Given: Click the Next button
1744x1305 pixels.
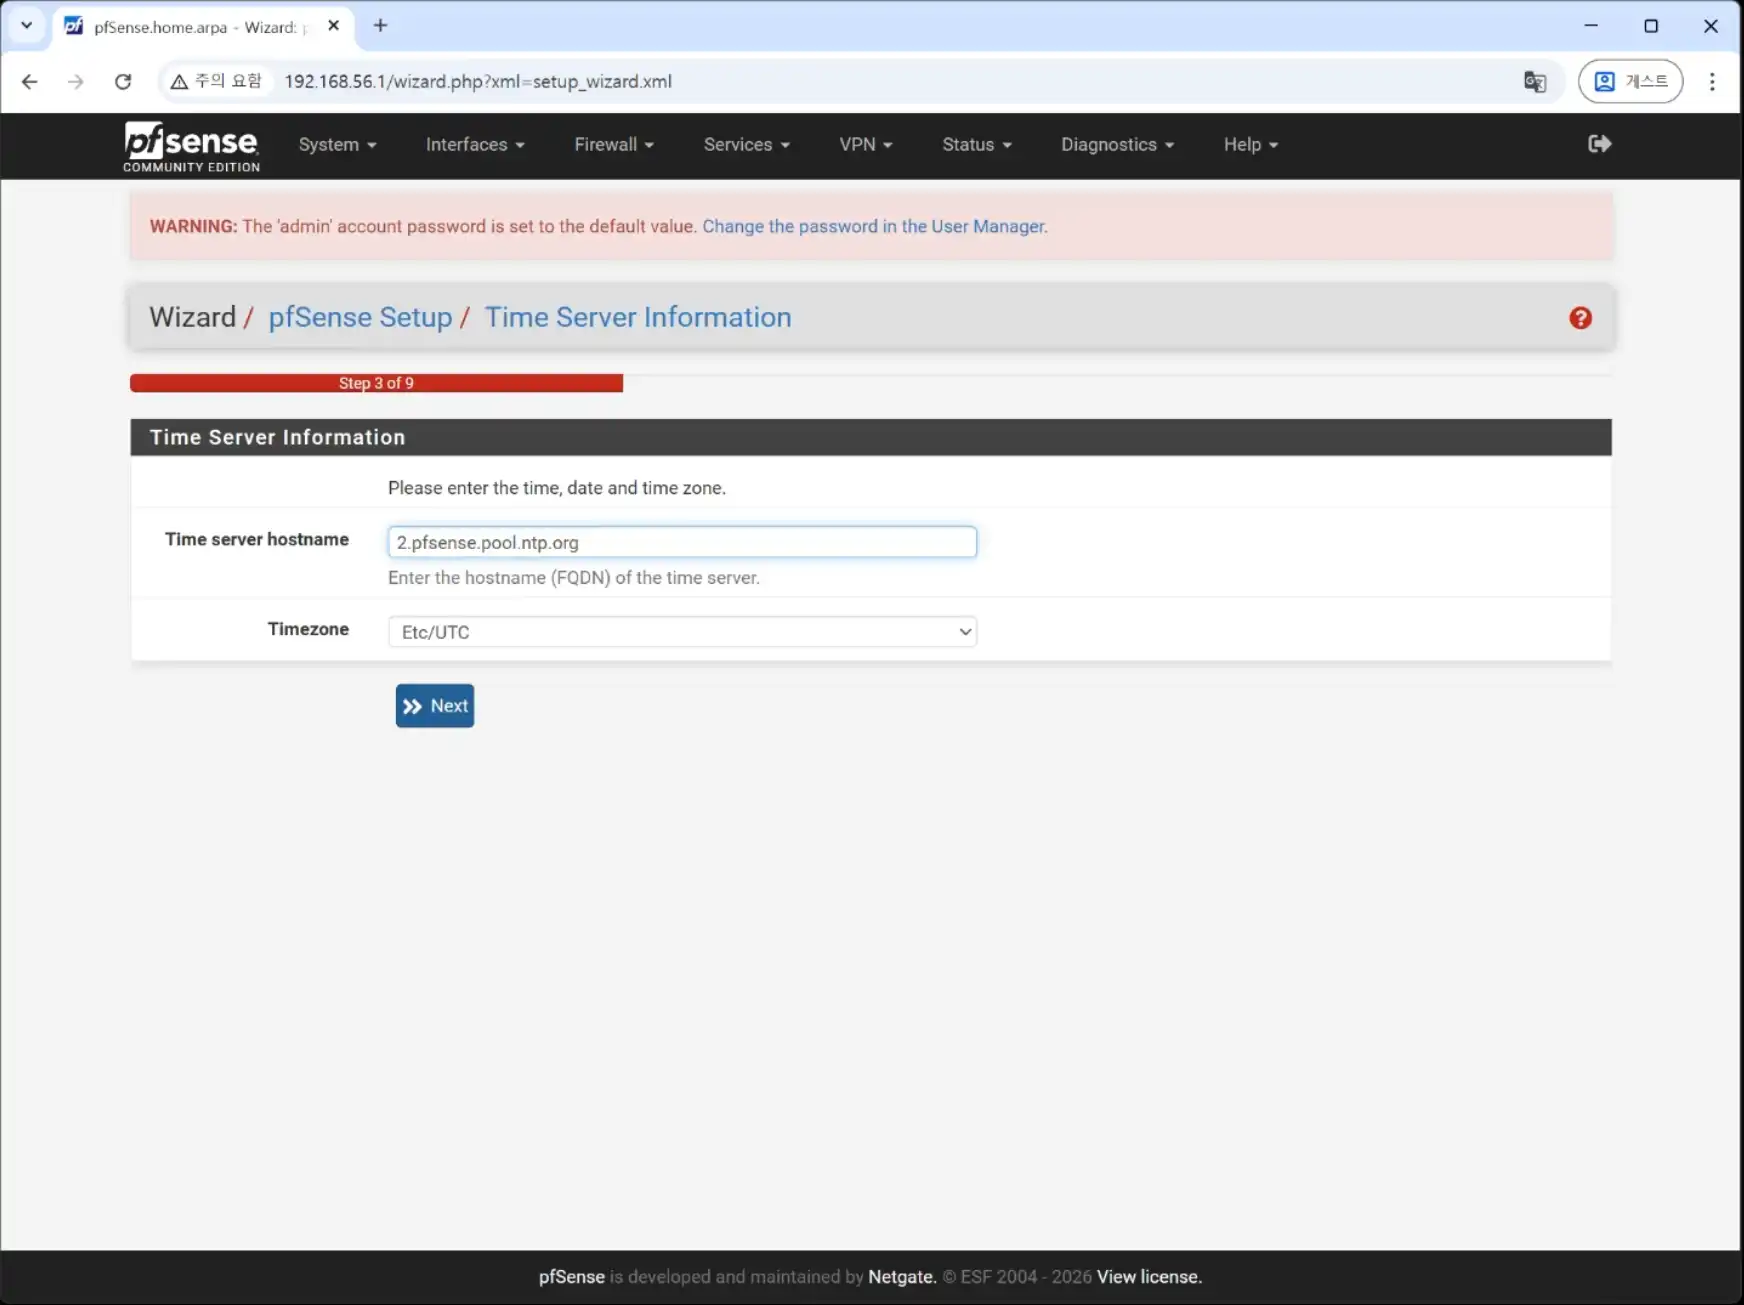Looking at the screenshot, I should 434,706.
